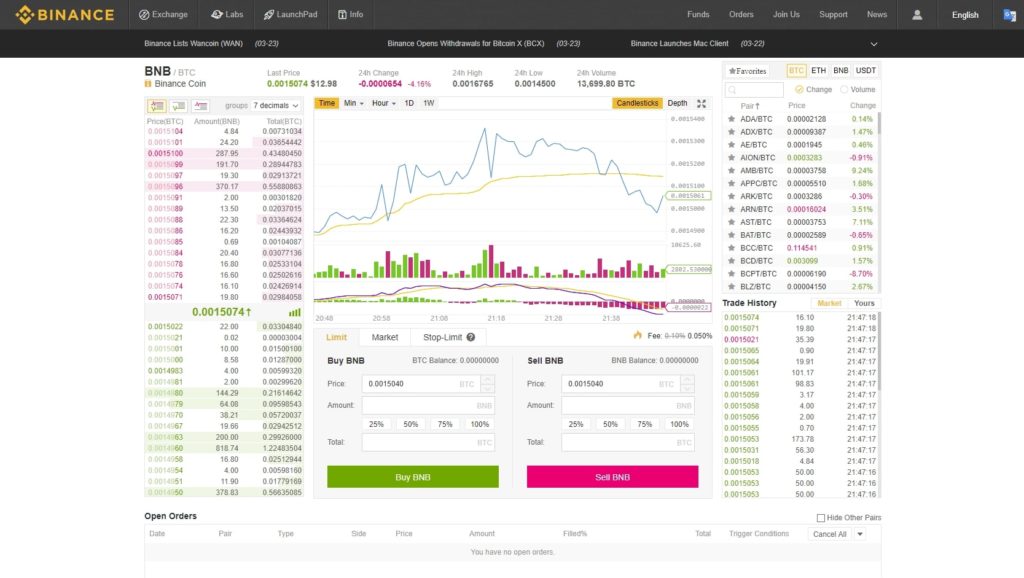Expand chart to fullscreen

tap(701, 103)
